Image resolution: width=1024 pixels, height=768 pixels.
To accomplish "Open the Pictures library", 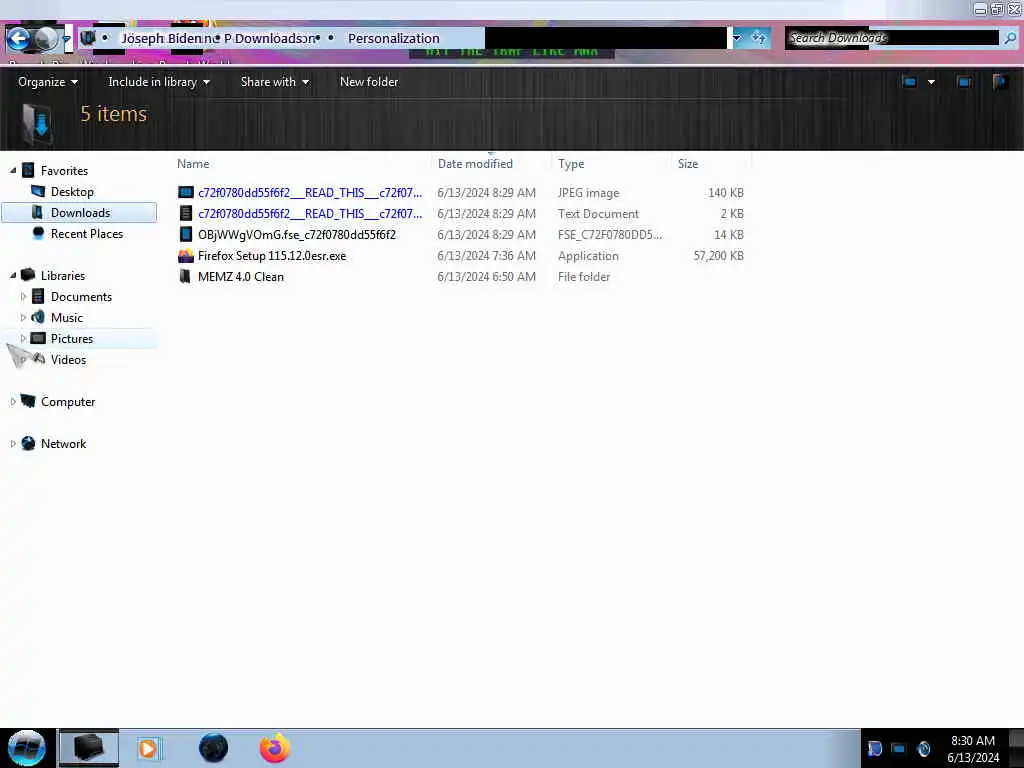I will pos(72,338).
